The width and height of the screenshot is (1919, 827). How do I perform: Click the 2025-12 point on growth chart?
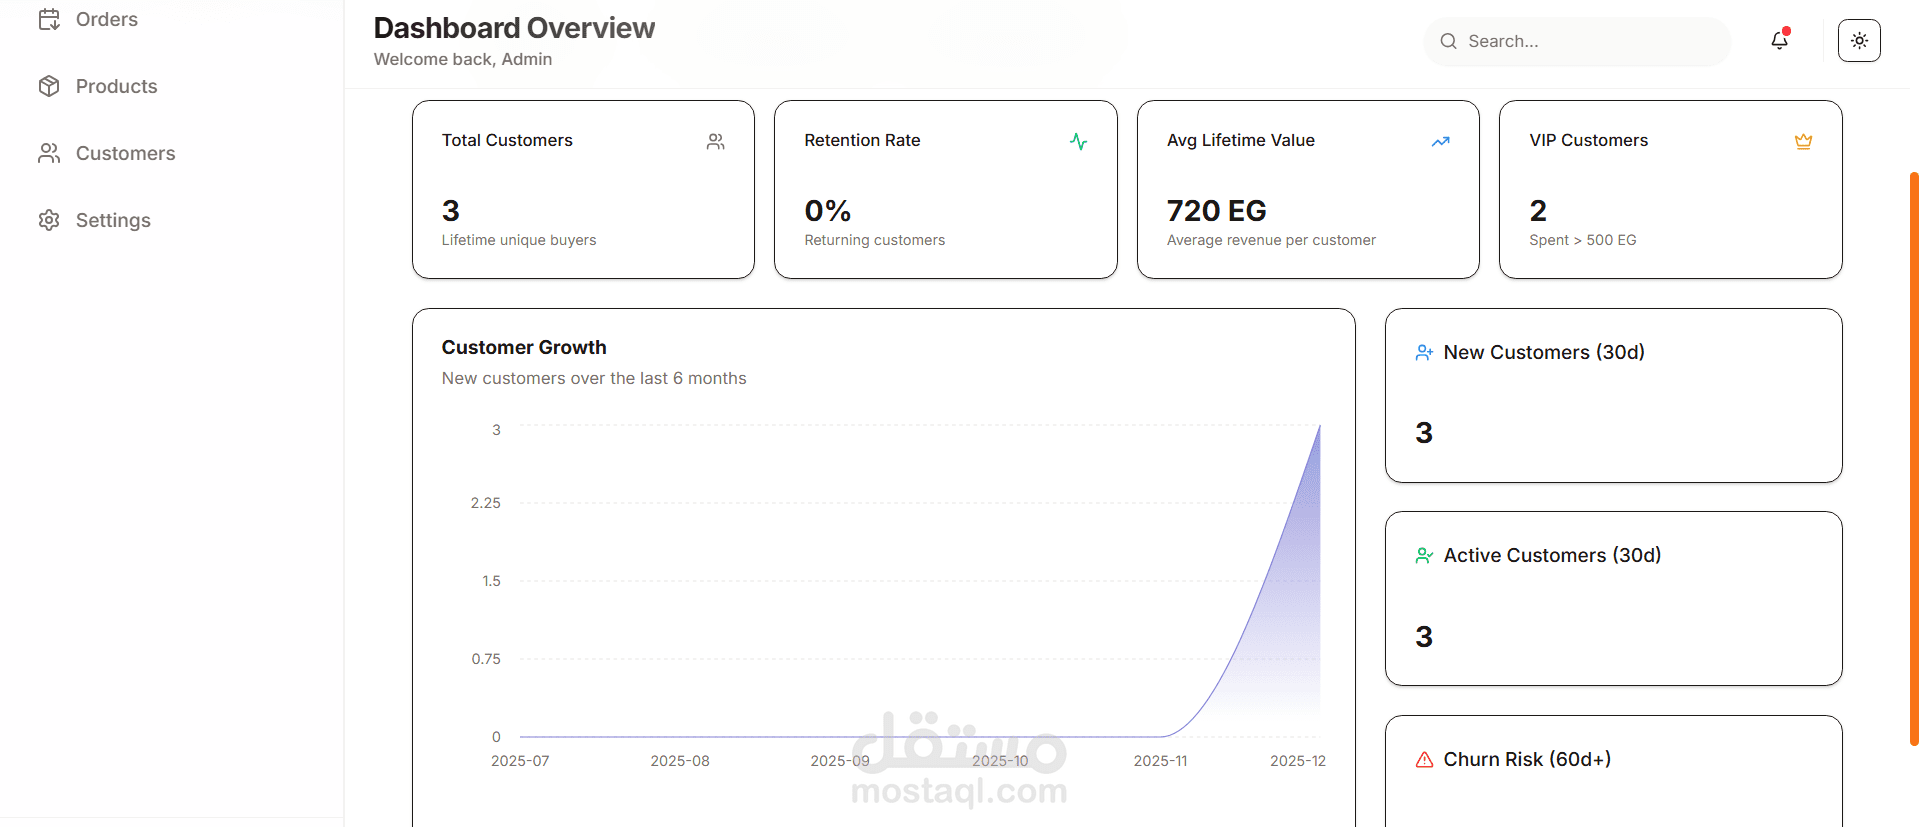[x=1320, y=427]
